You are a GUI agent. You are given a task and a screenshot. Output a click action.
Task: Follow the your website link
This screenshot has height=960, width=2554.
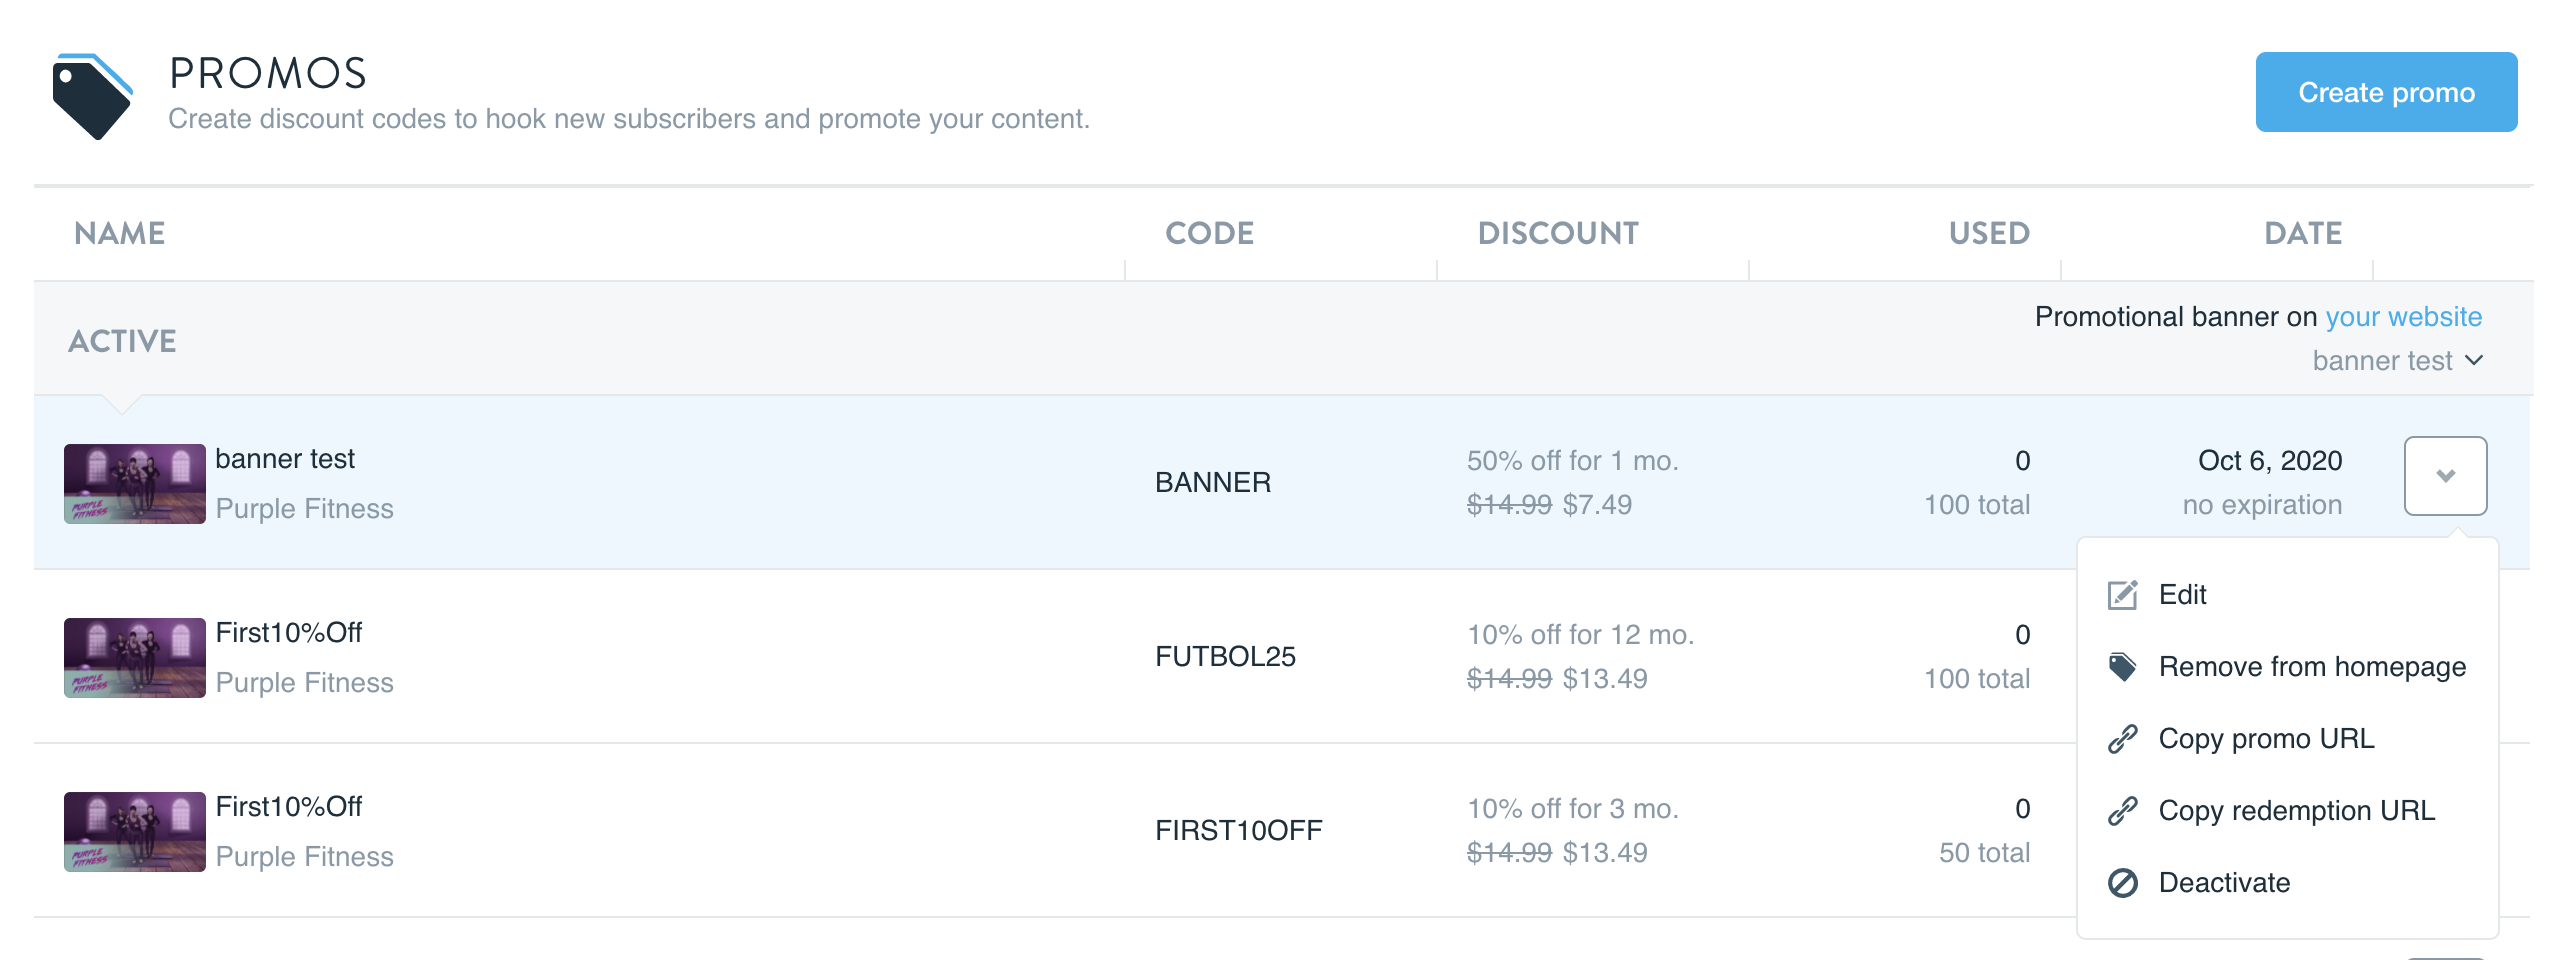point(2403,317)
